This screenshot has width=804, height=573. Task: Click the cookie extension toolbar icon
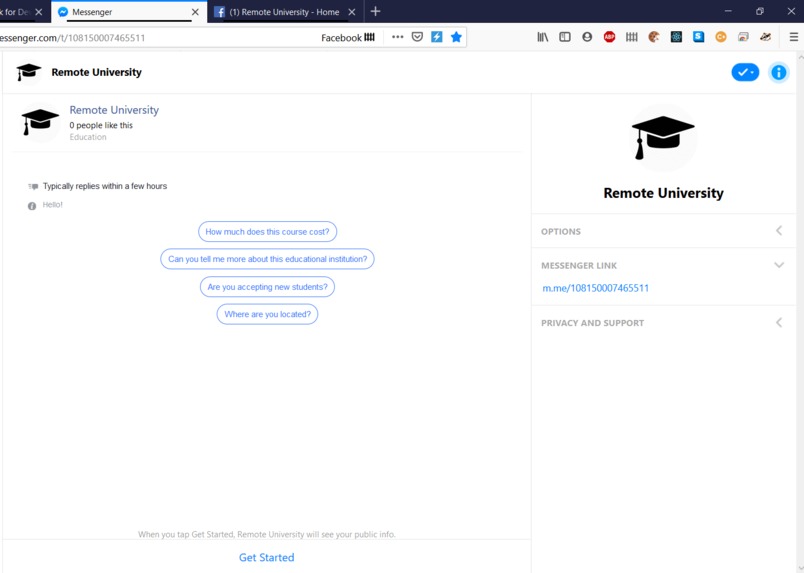point(654,37)
